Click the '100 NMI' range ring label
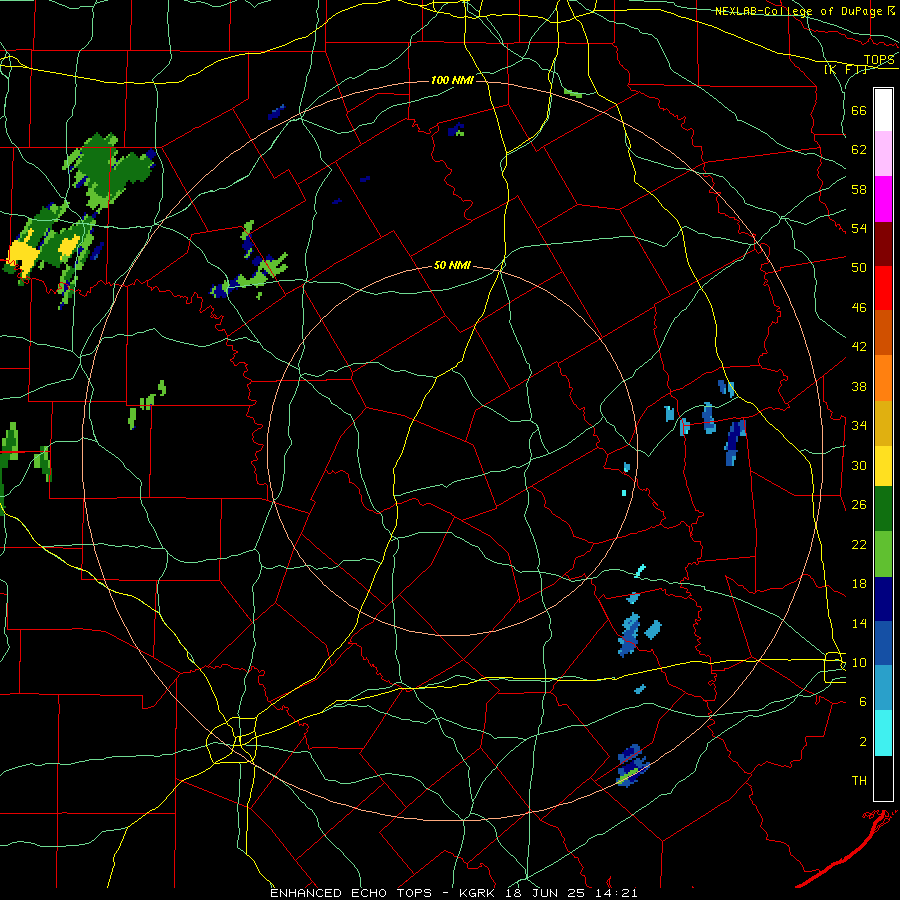This screenshot has height=900, width=900. (x=452, y=80)
